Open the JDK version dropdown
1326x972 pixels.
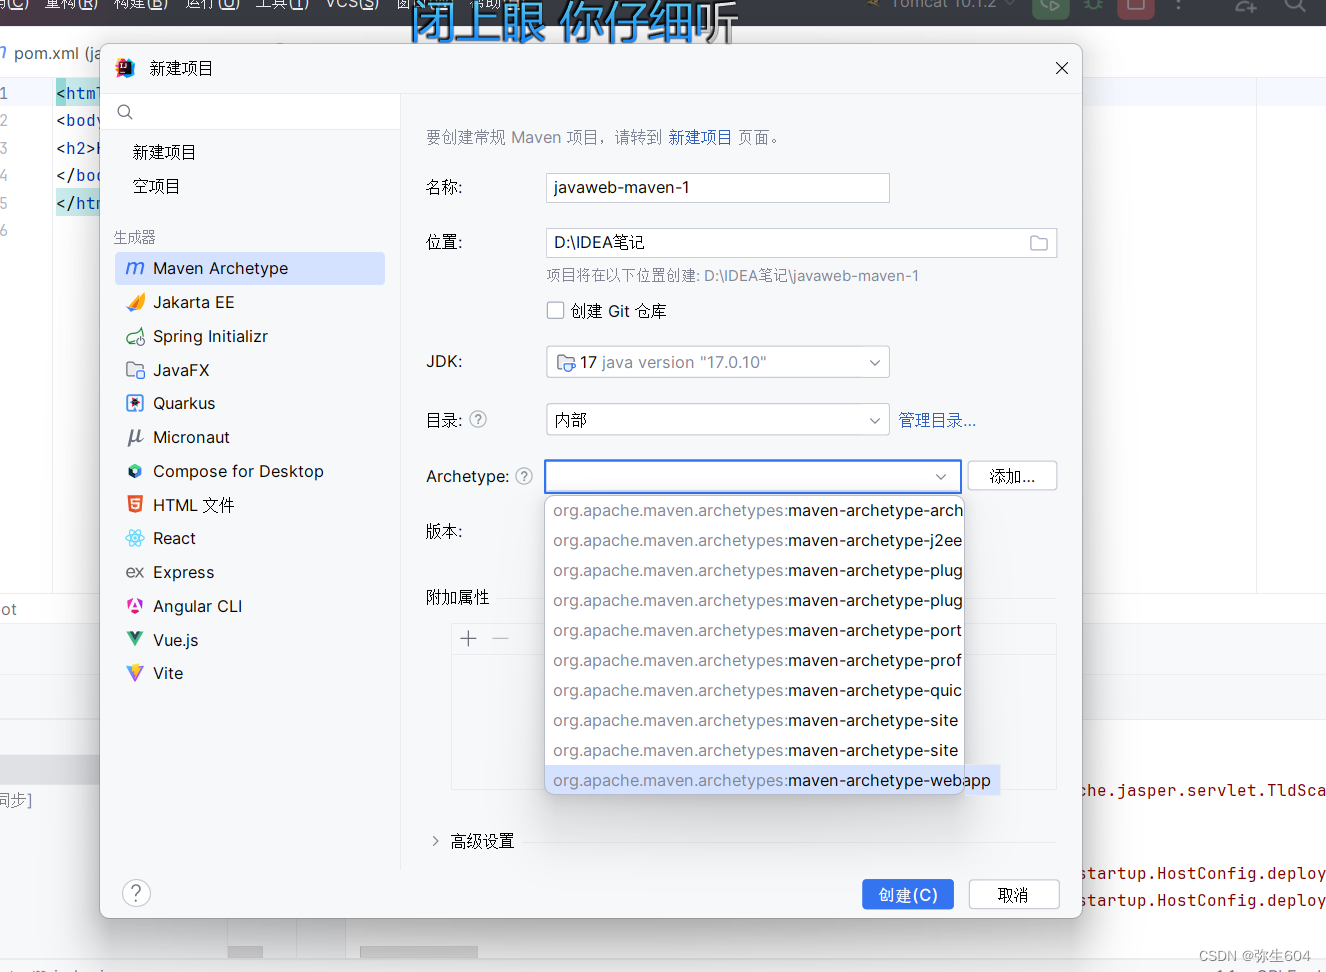(718, 362)
